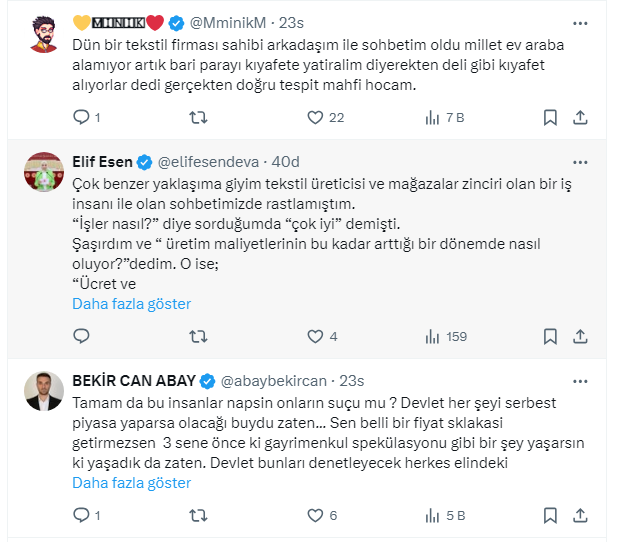636x542 pixels.
Task: Show more of Bekir Can Abay's tweet
Action: [131, 483]
